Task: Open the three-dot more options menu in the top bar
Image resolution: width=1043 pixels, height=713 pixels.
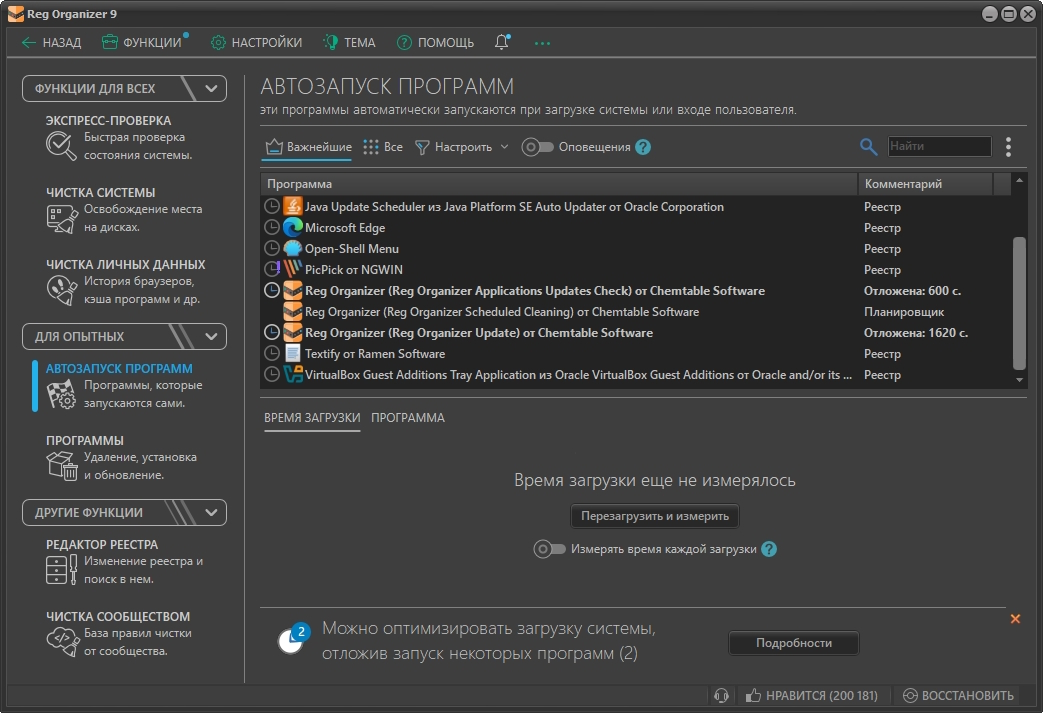Action: coord(542,43)
